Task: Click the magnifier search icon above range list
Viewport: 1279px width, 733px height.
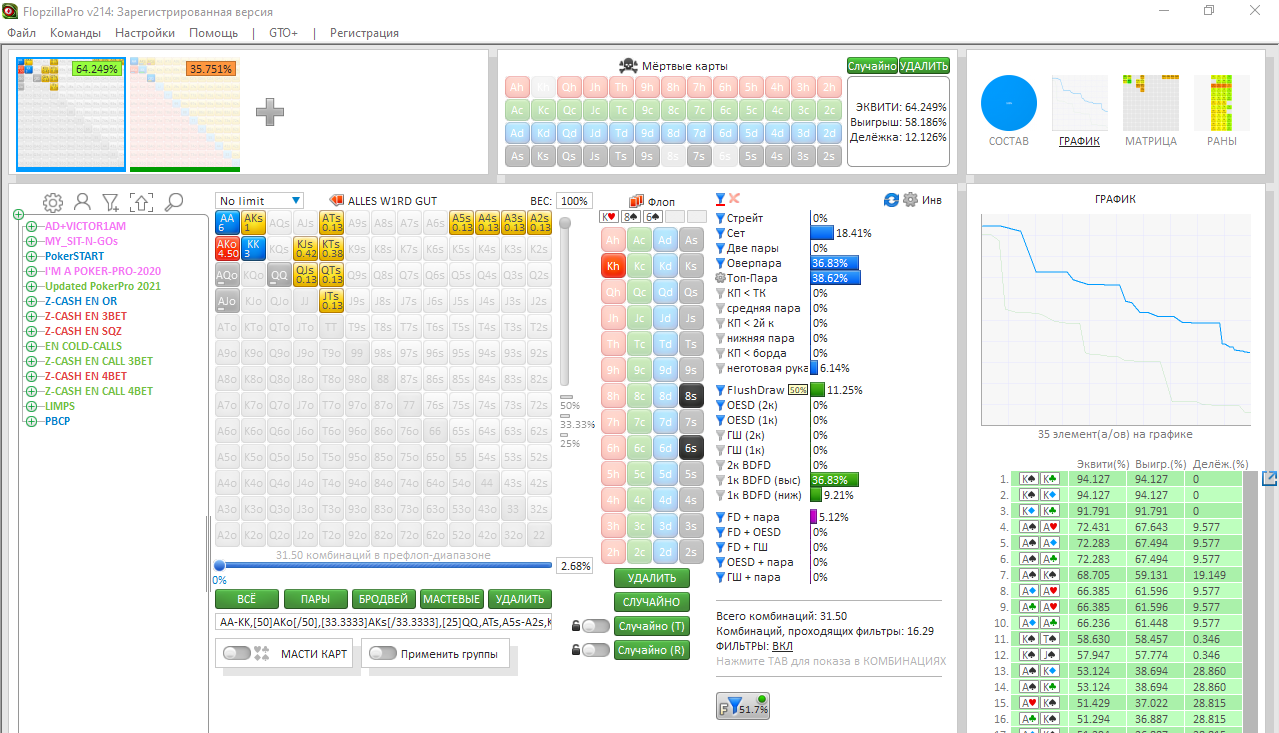Action: [x=174, y=202]
